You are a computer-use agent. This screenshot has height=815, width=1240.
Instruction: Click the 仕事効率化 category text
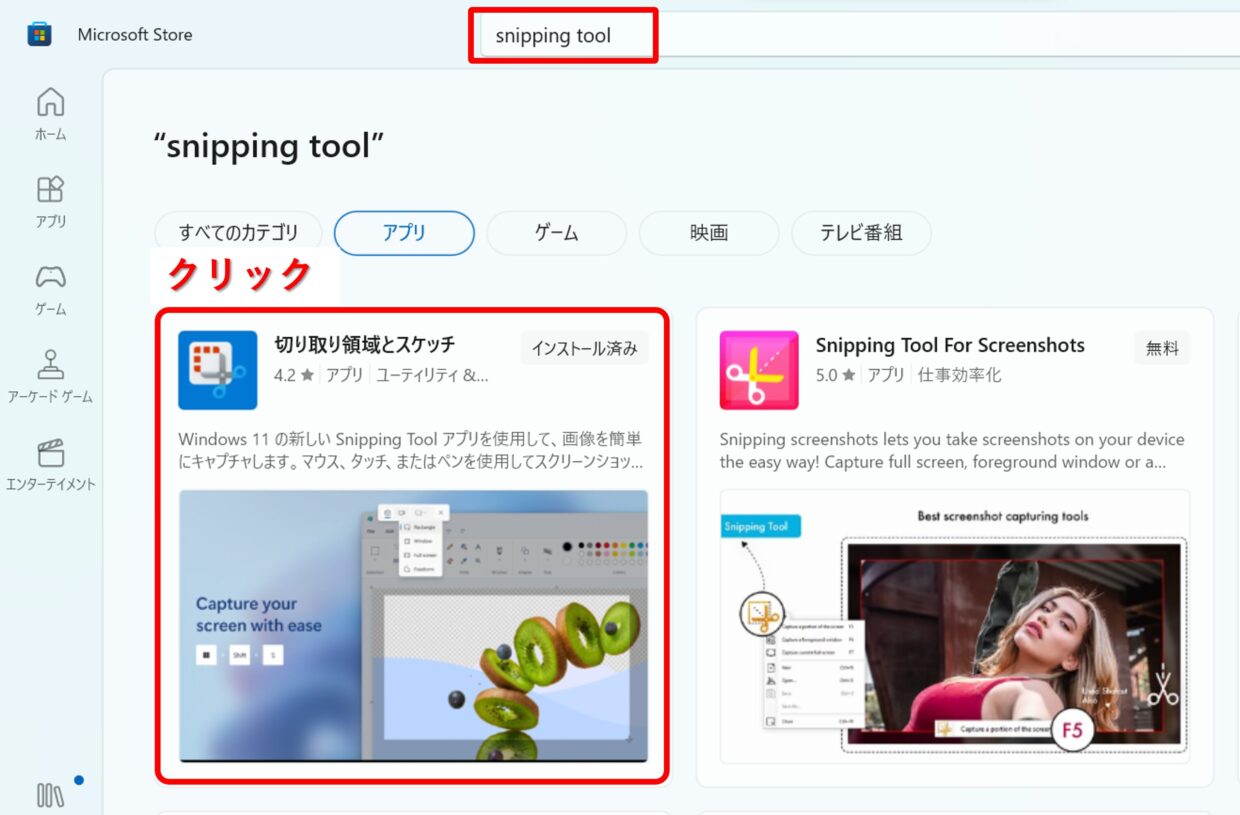click(x=959, y=375)
